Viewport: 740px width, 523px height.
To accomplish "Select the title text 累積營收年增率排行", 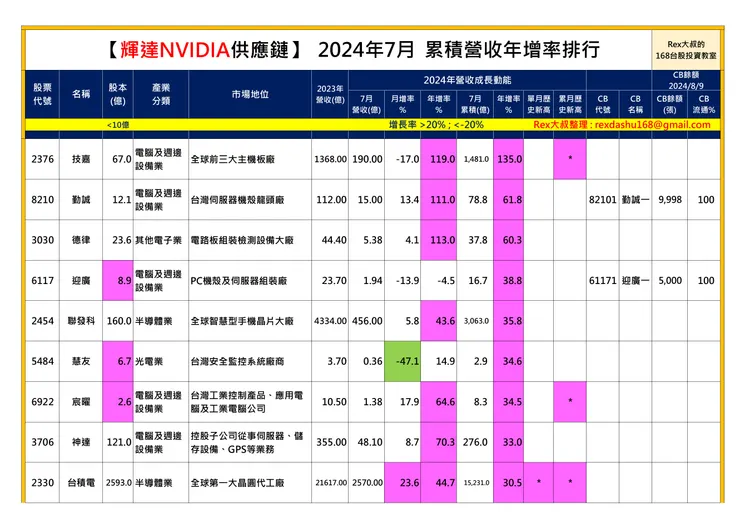I will 512,50.
